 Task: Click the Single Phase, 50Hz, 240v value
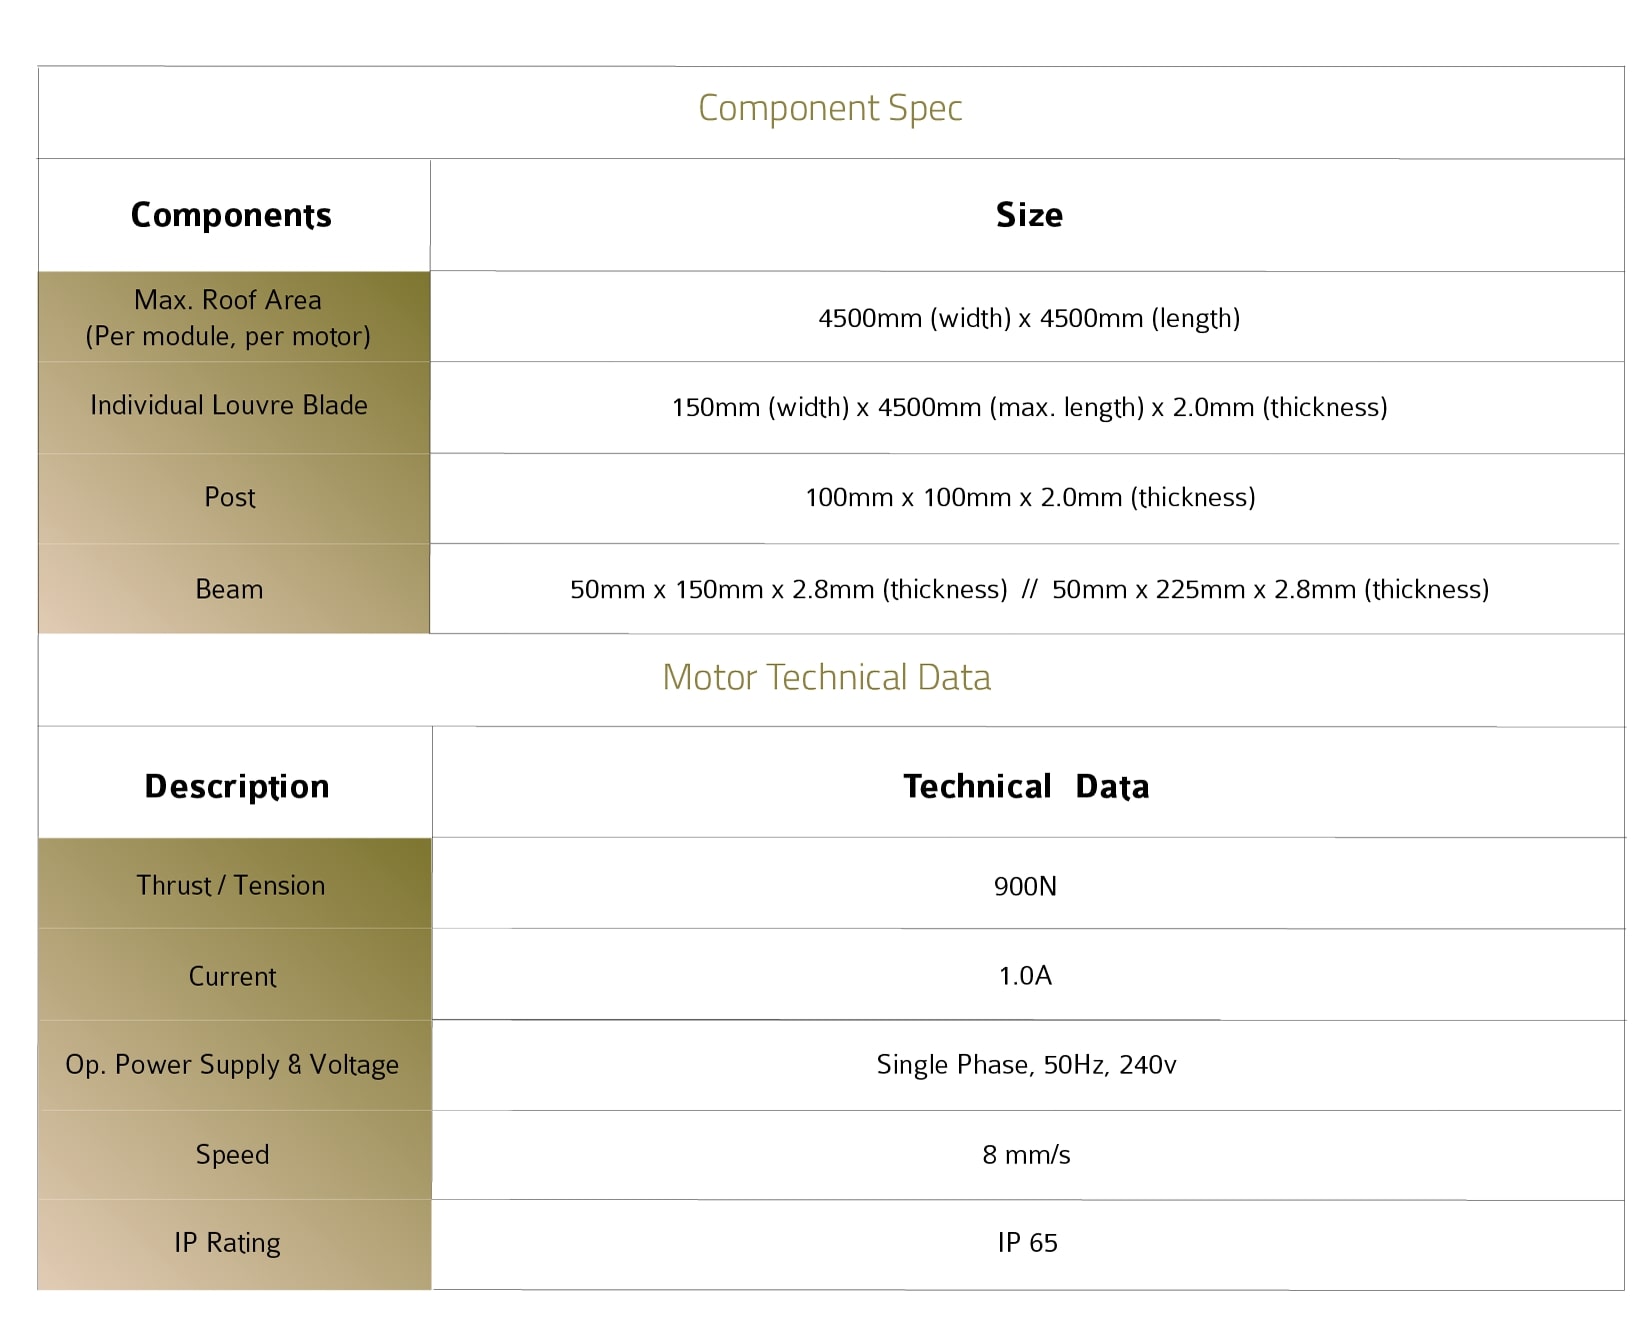click(x=1026, y=1064)
